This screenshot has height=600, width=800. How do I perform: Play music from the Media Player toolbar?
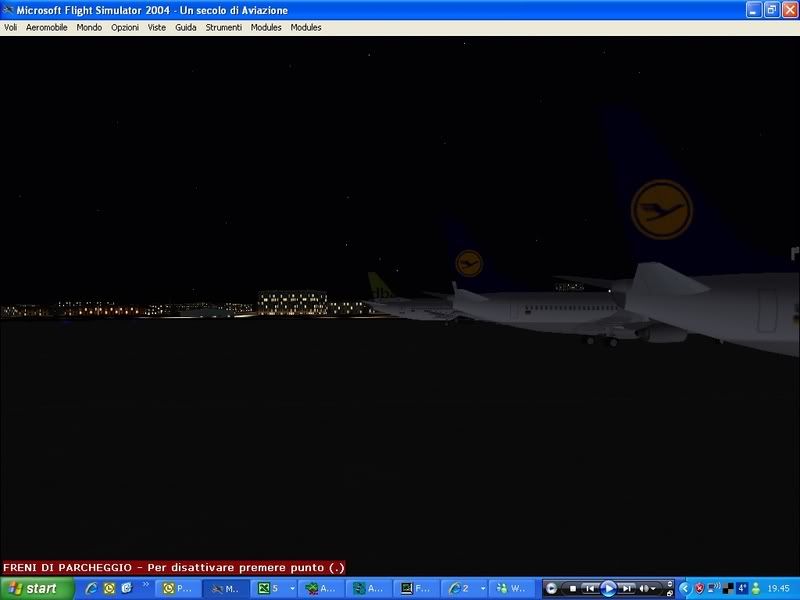click(x=608, y=589)
